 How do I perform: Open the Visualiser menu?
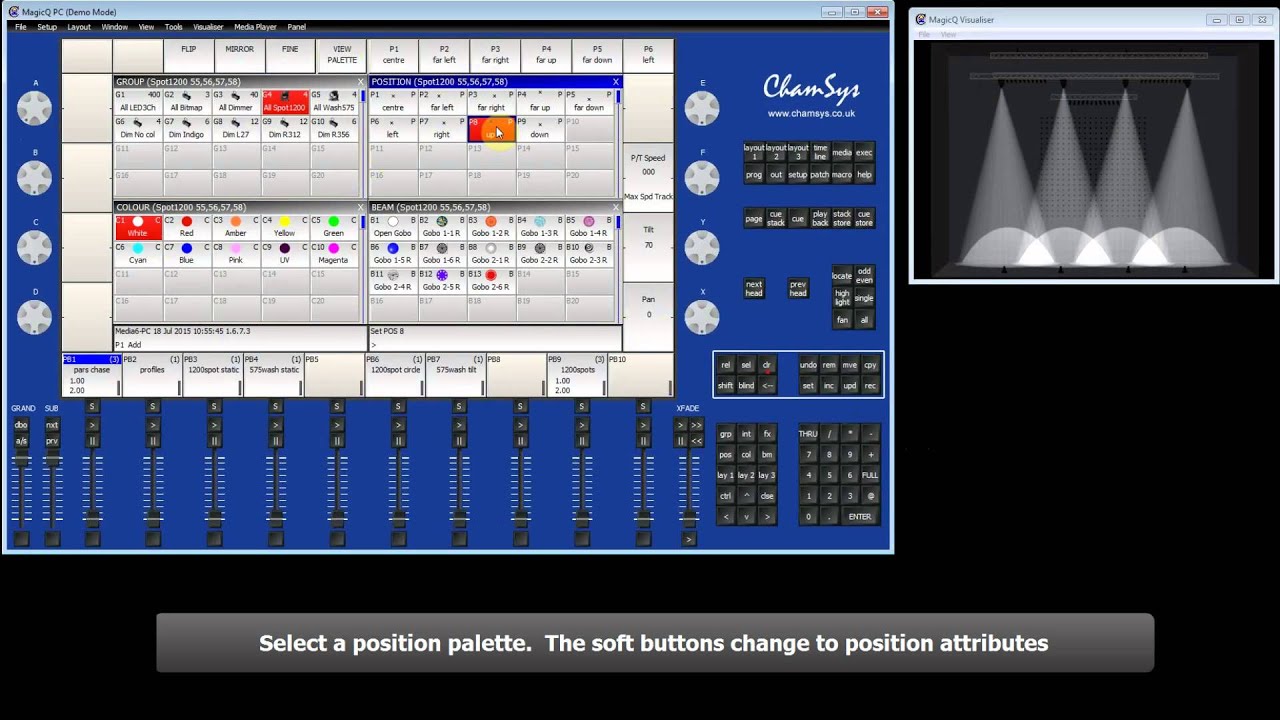pos(208,27)
